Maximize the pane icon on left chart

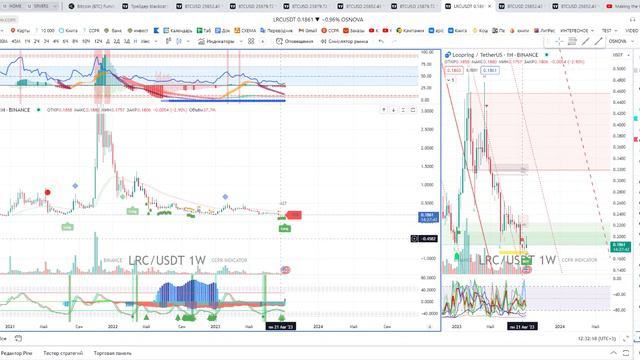[x=413, y=110]
